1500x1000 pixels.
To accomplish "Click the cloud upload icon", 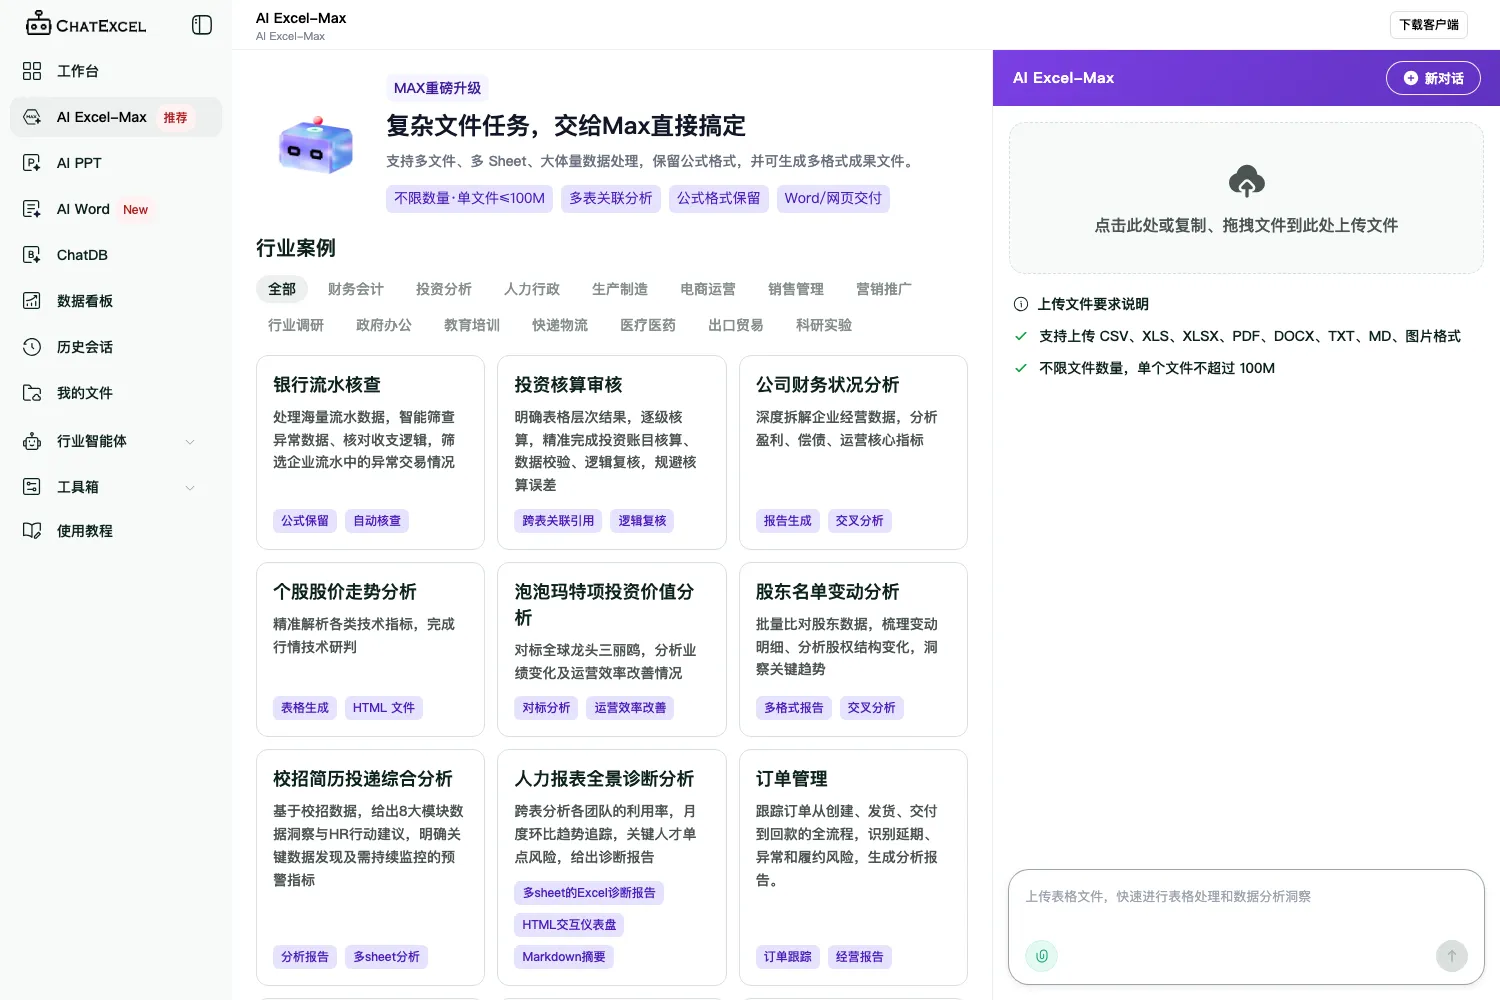I will tap(1246, 181).
